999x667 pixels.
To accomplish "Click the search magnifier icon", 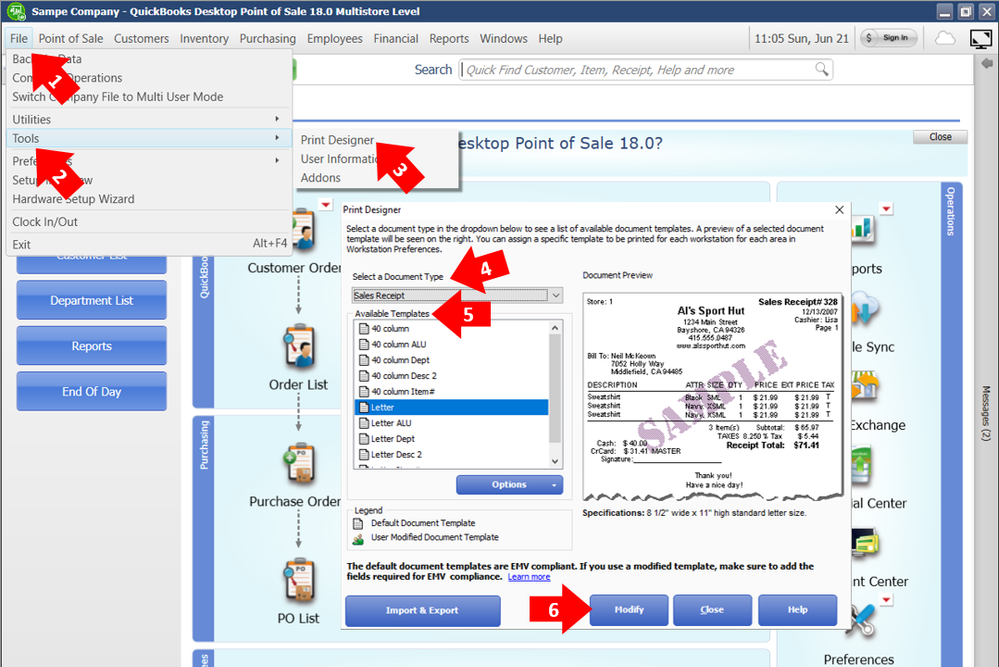I will point(822,69).
